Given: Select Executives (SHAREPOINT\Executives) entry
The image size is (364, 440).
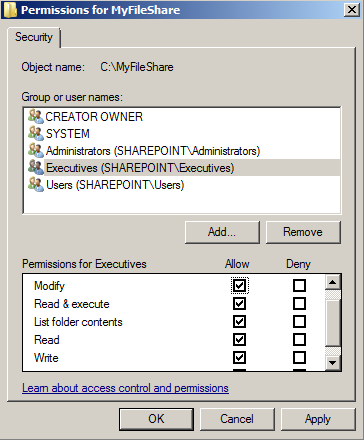Looking at the screenshot, I should [140, 168].
